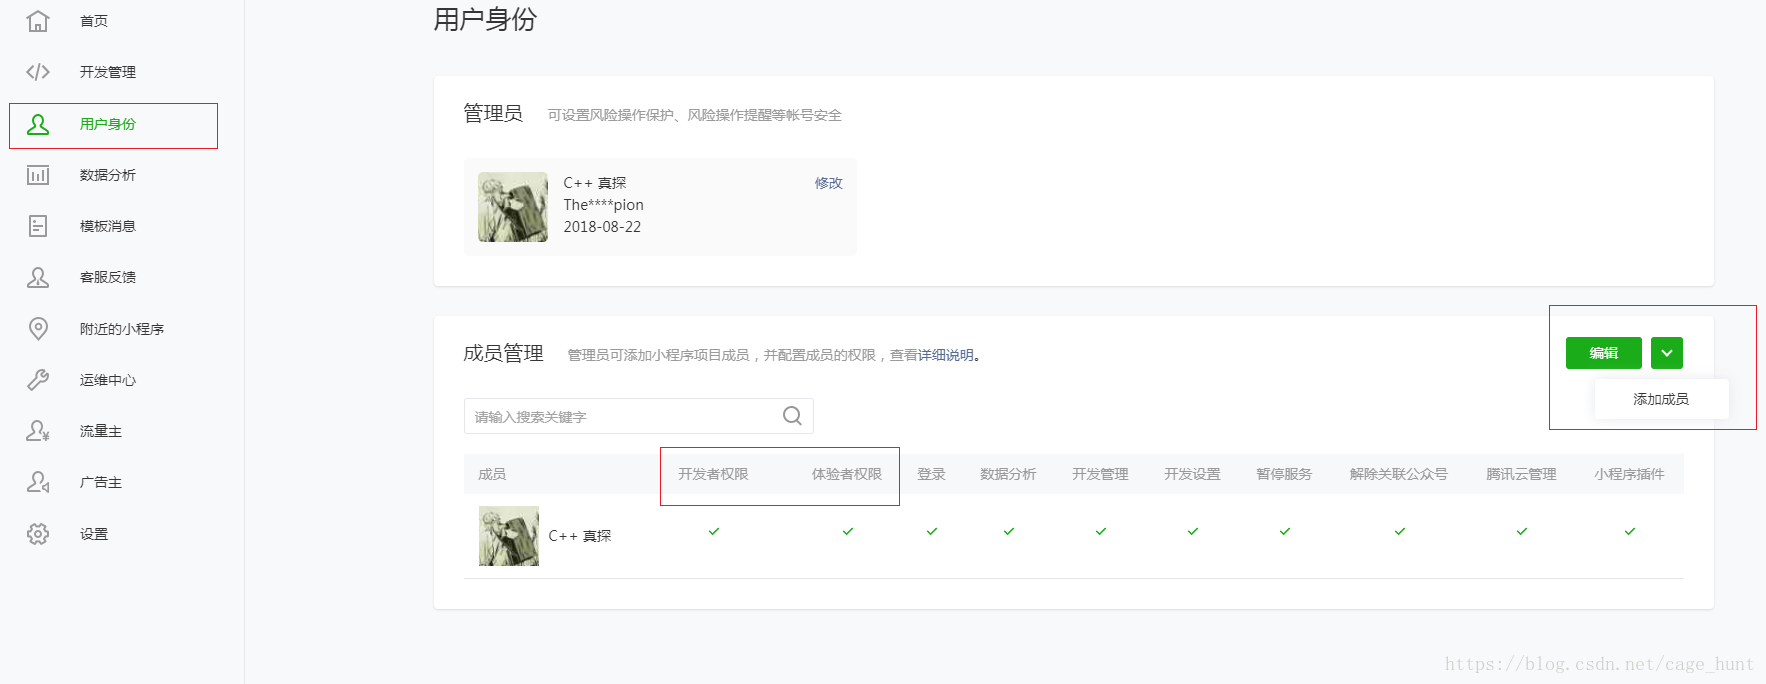1766x684 pixels.
Task: Click checkmark under 解除关联公众号 column
Action: 1400,531
